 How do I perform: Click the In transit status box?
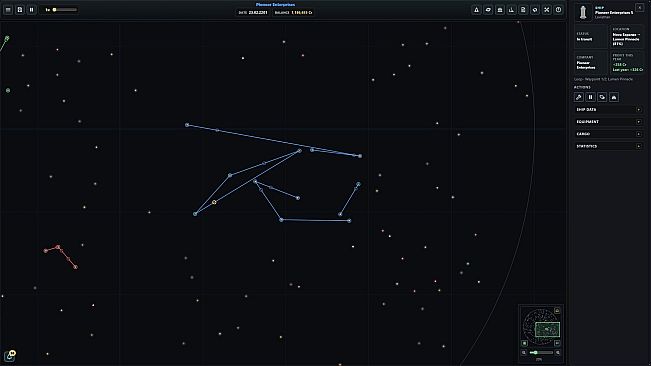[x=591, y=37]
